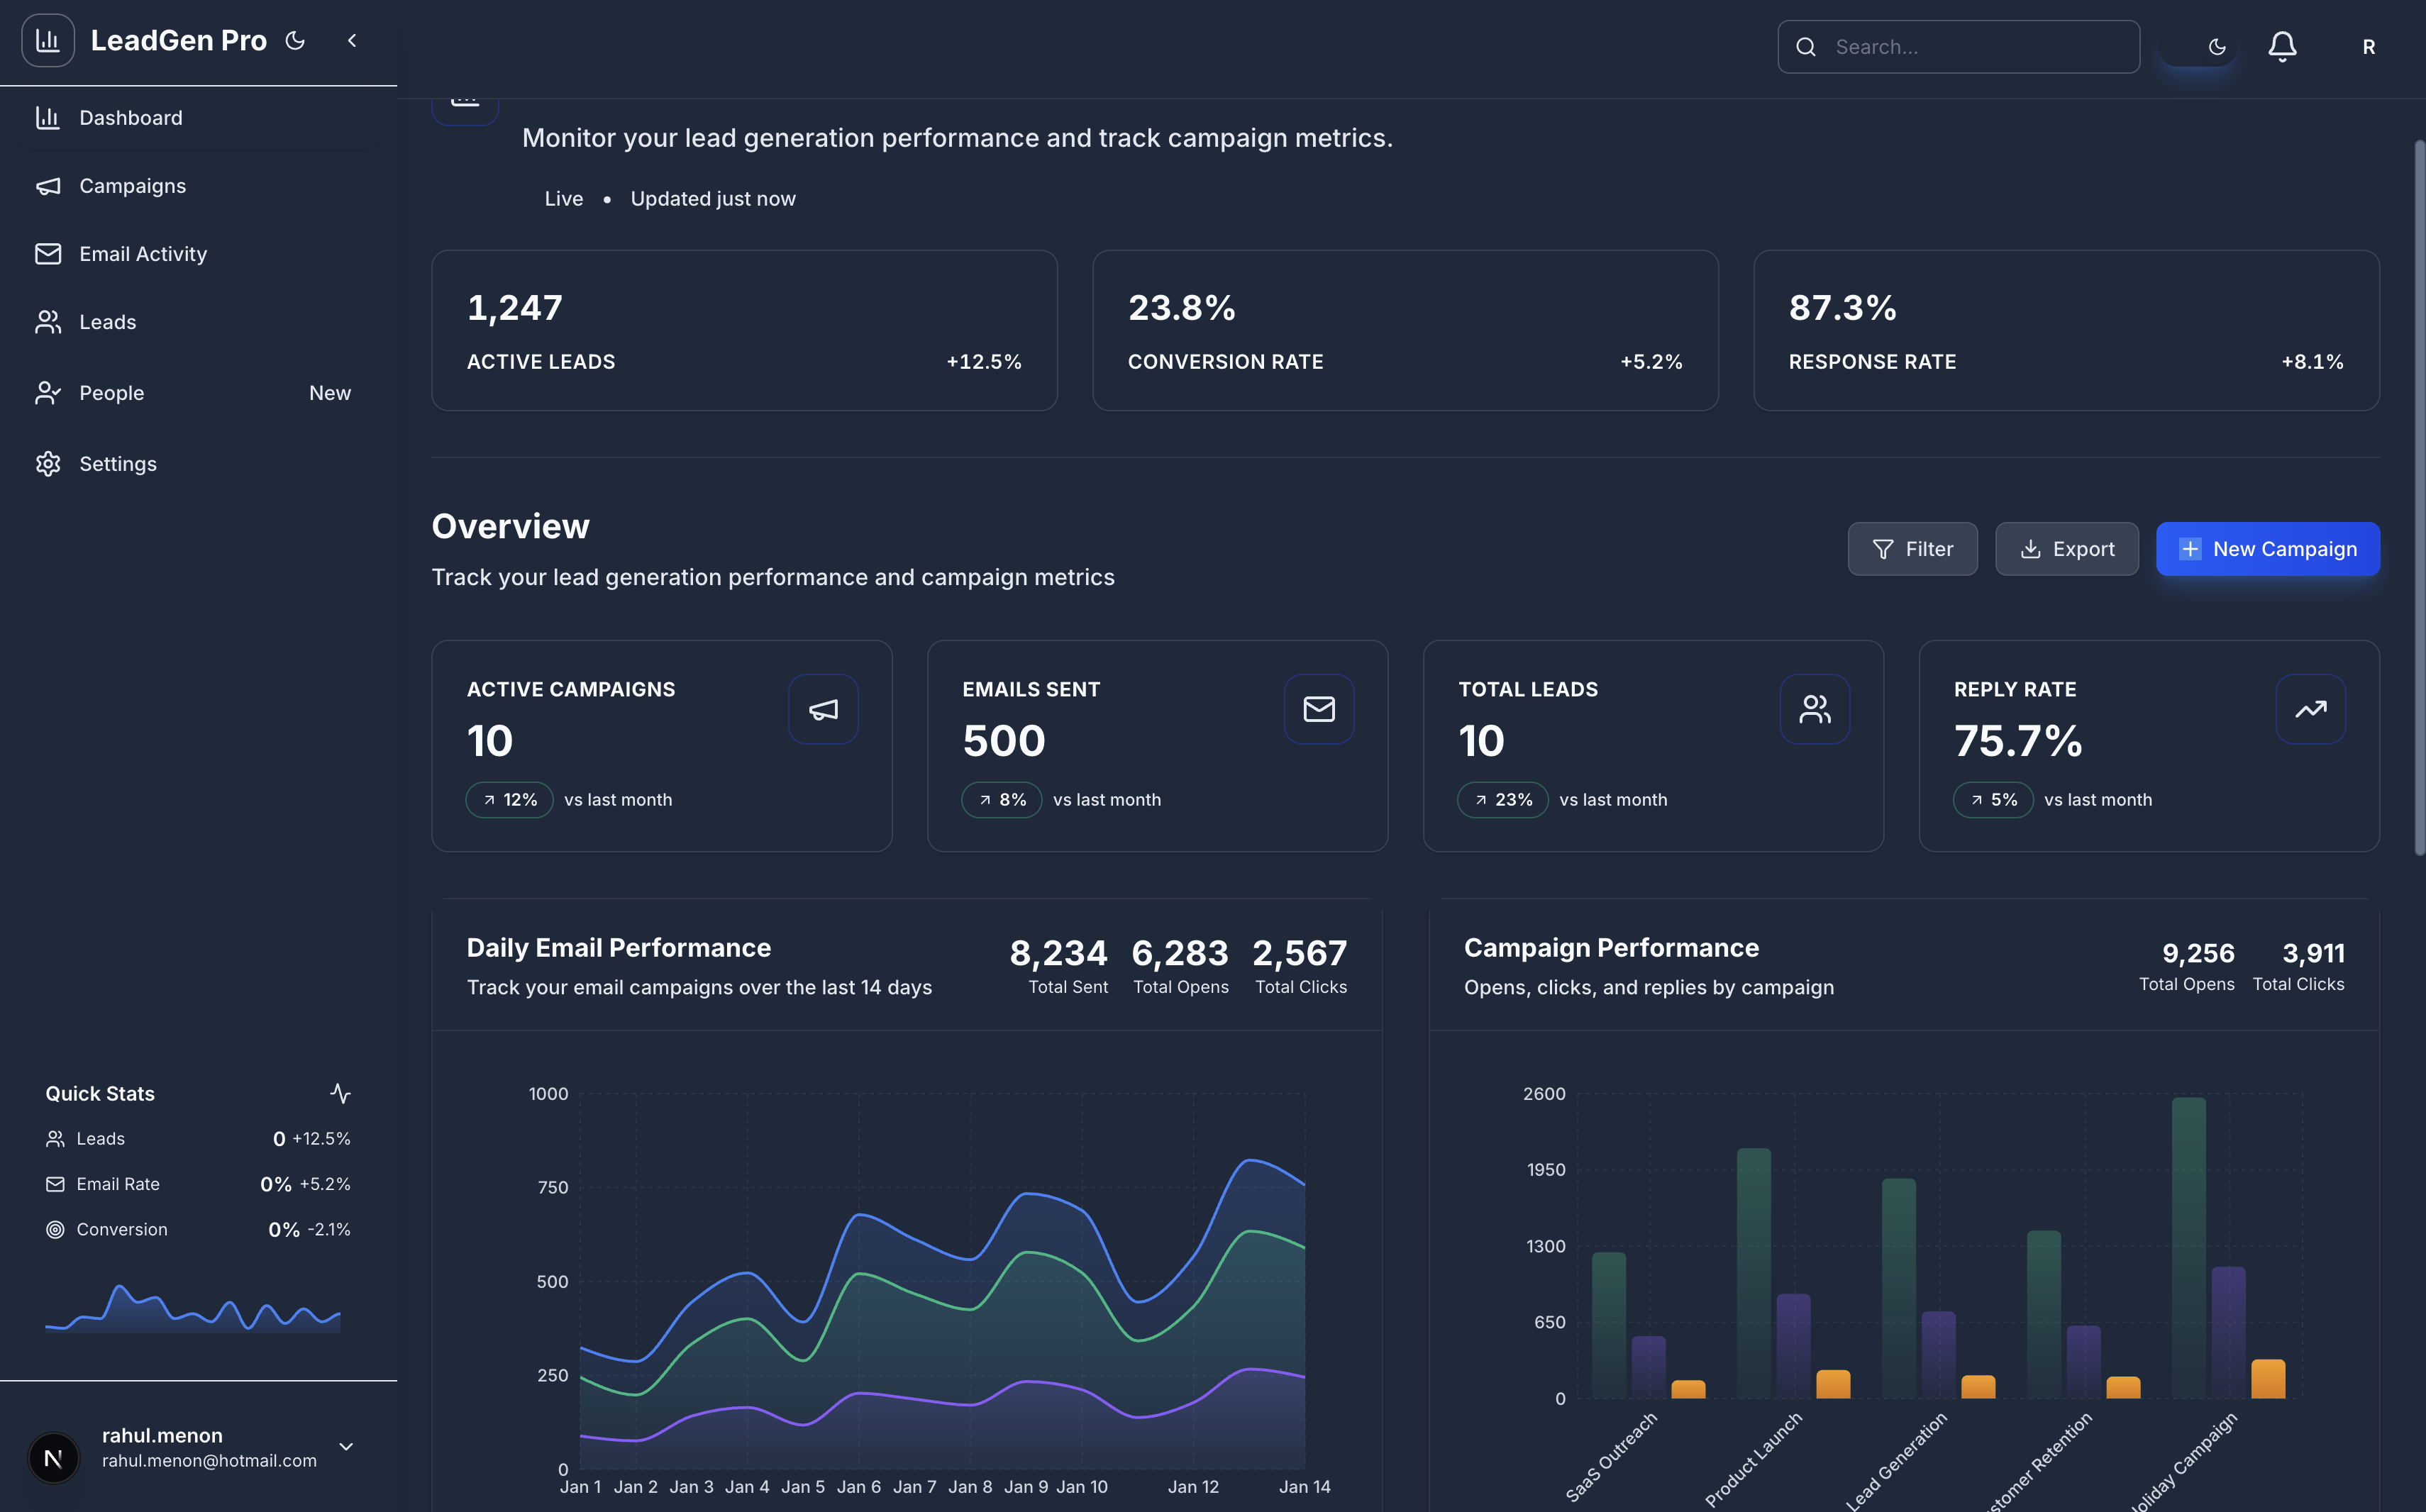Export the Overview data

[2066, 548]
